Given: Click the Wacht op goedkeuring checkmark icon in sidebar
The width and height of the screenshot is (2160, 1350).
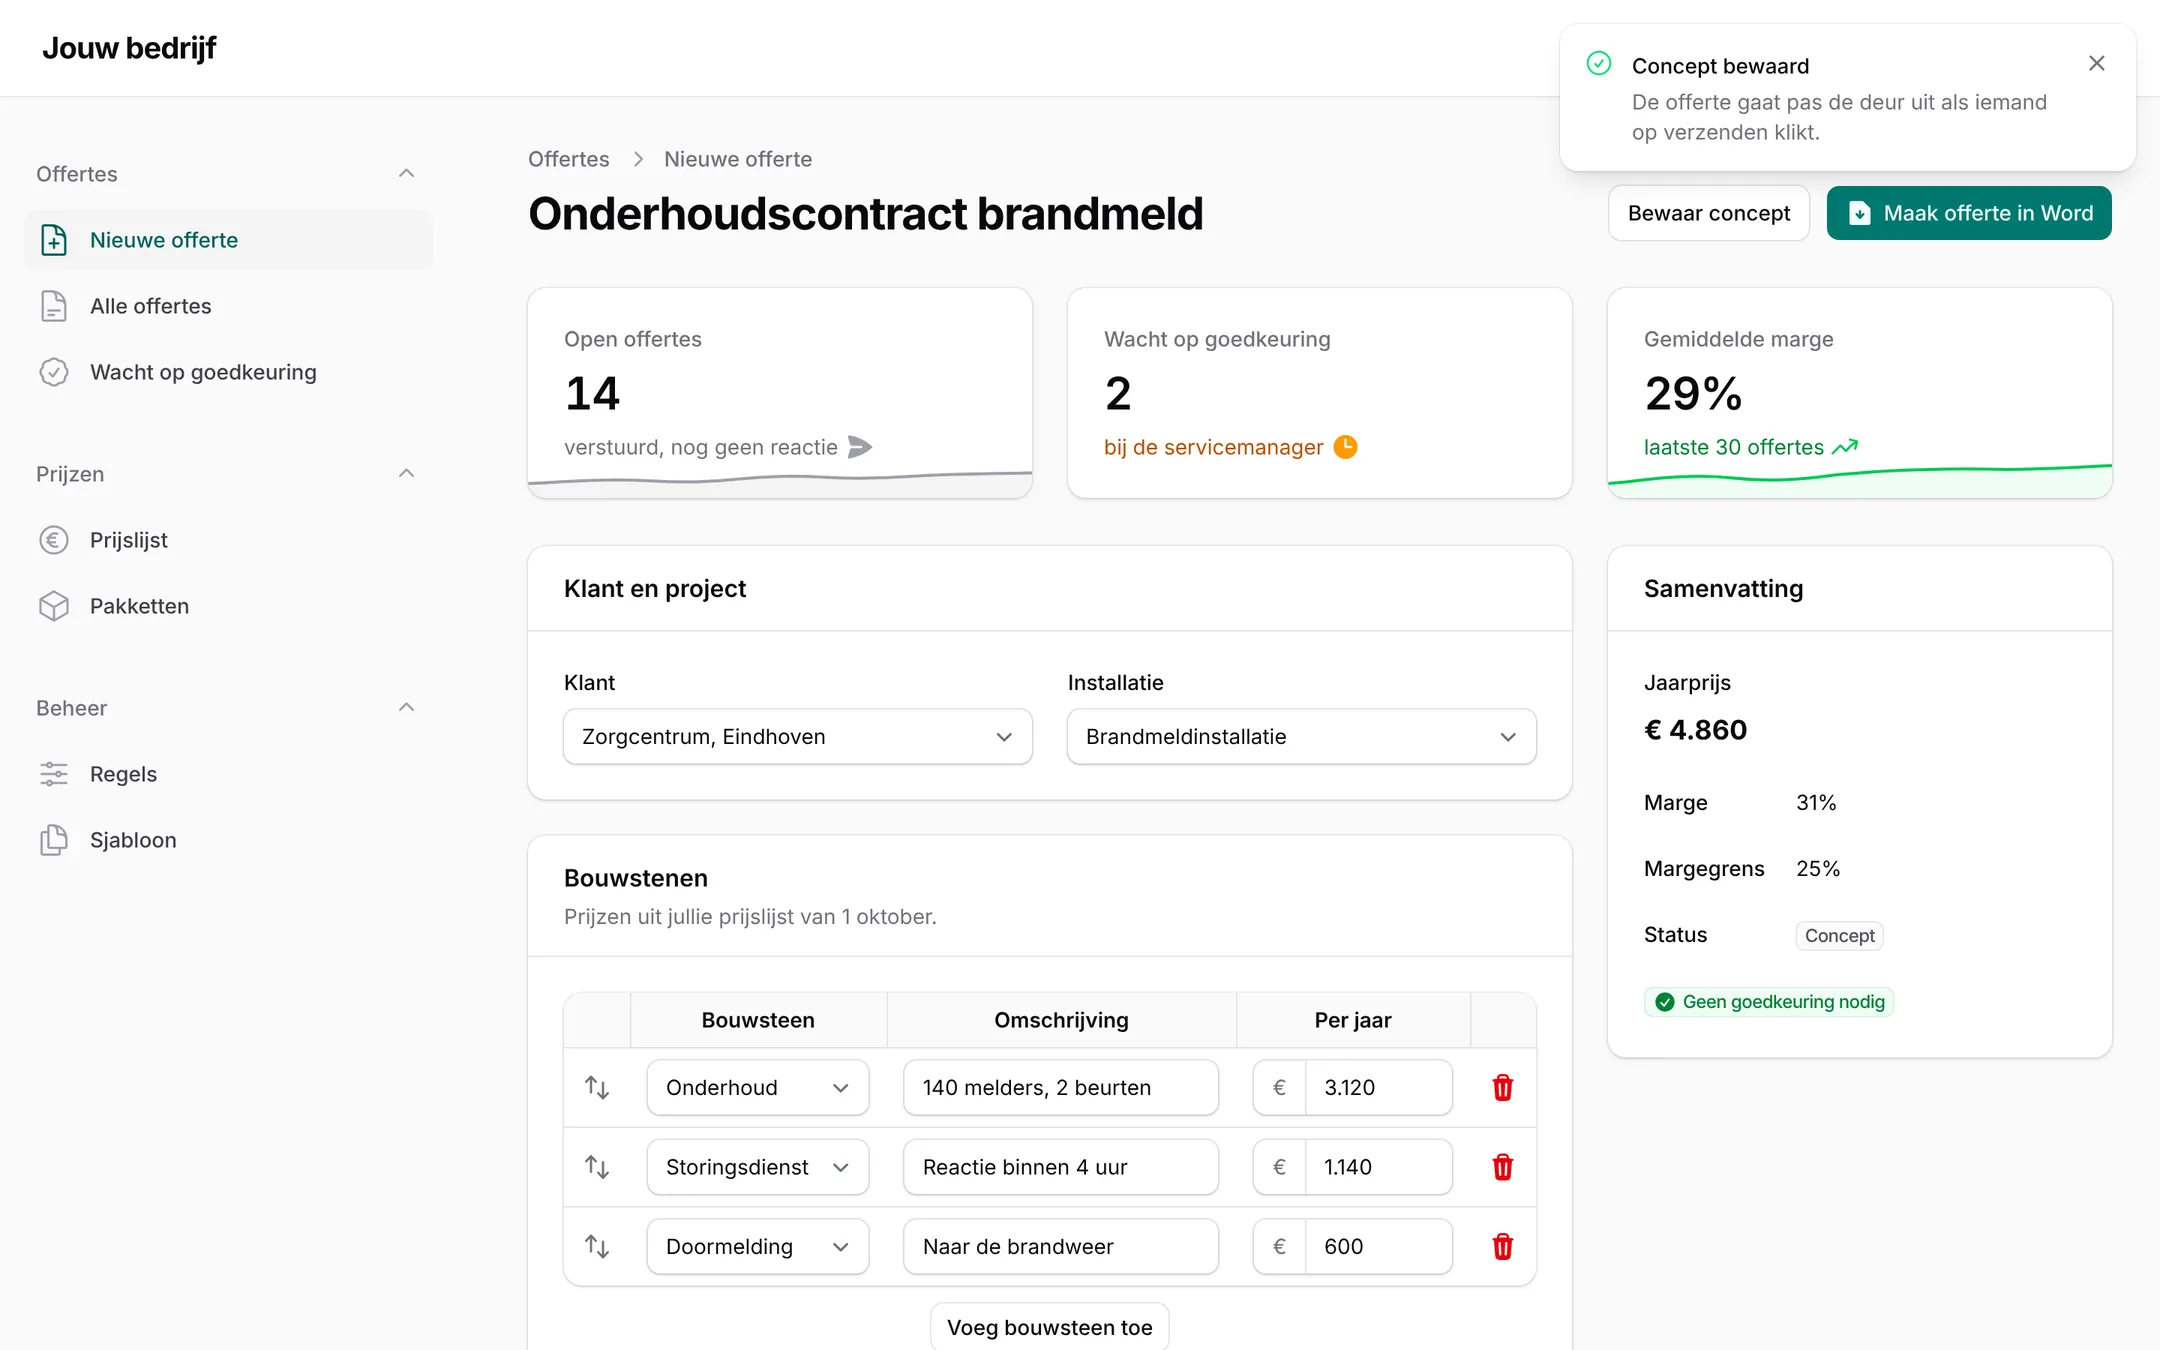Looking at the screenshot, I should click(x=54, y=372).
